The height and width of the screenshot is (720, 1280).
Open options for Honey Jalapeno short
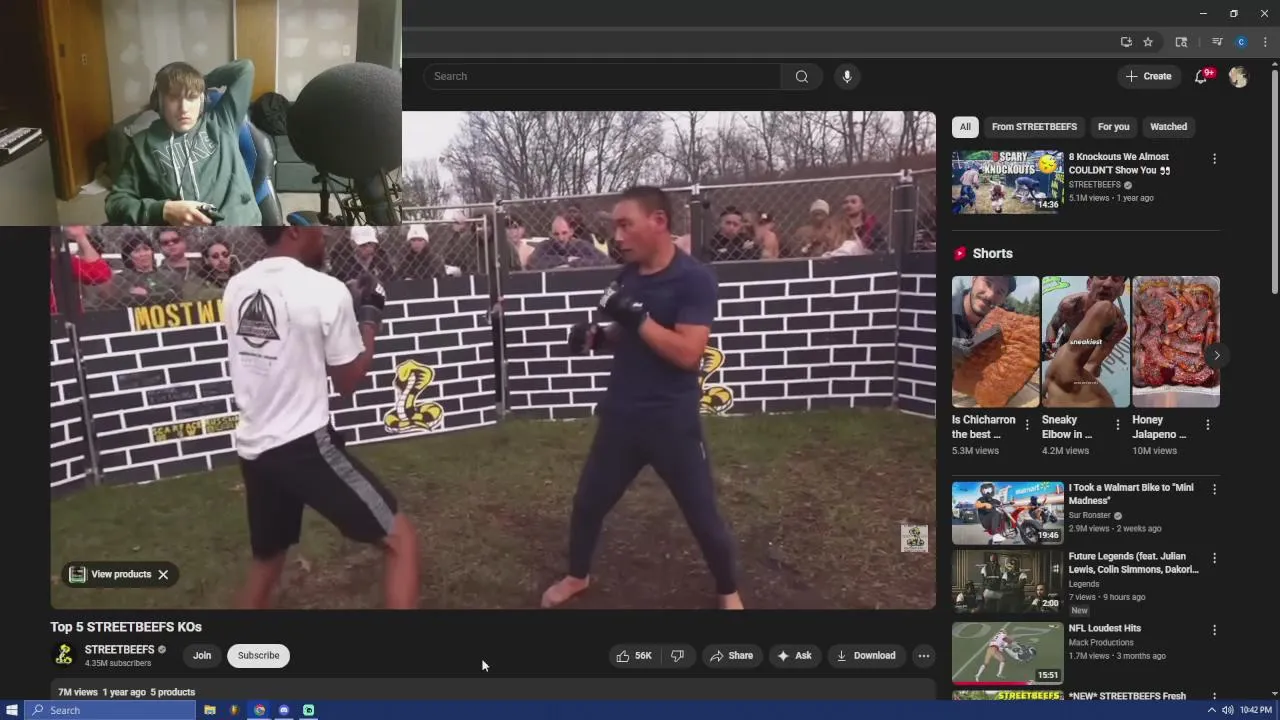(1207, 425)
